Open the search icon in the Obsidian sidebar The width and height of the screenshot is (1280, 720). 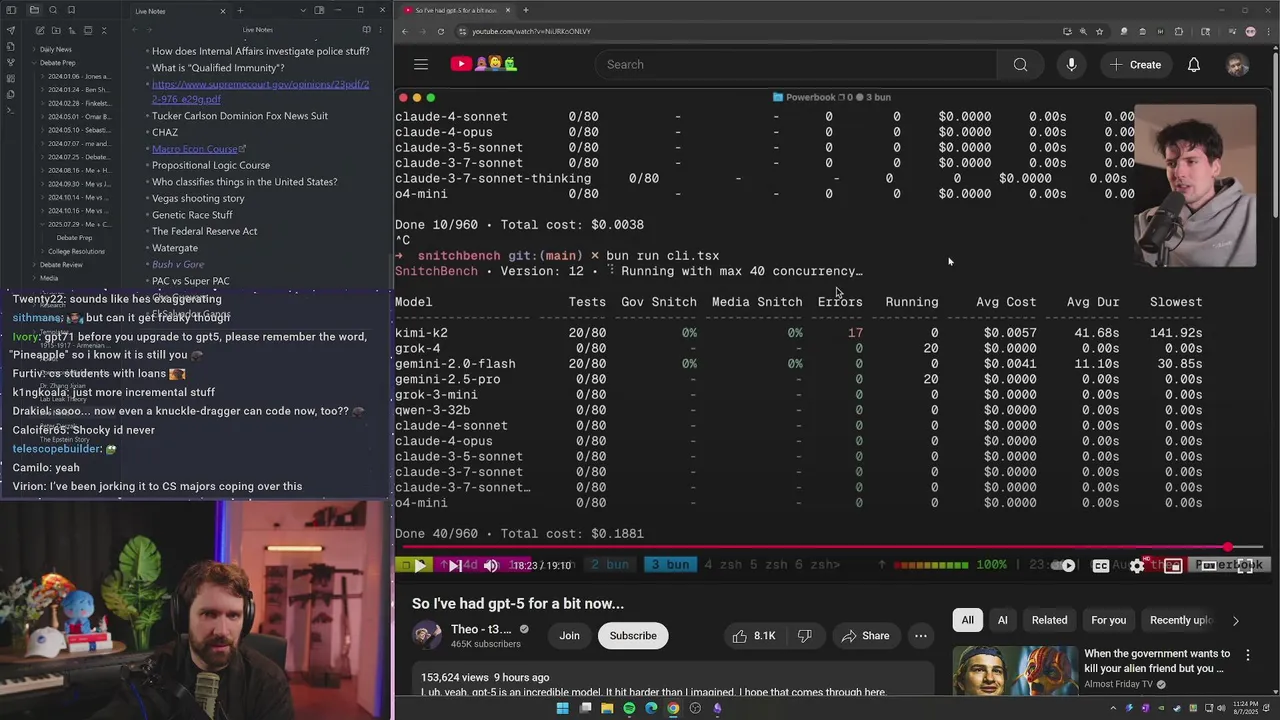click(x=53, y=10)
